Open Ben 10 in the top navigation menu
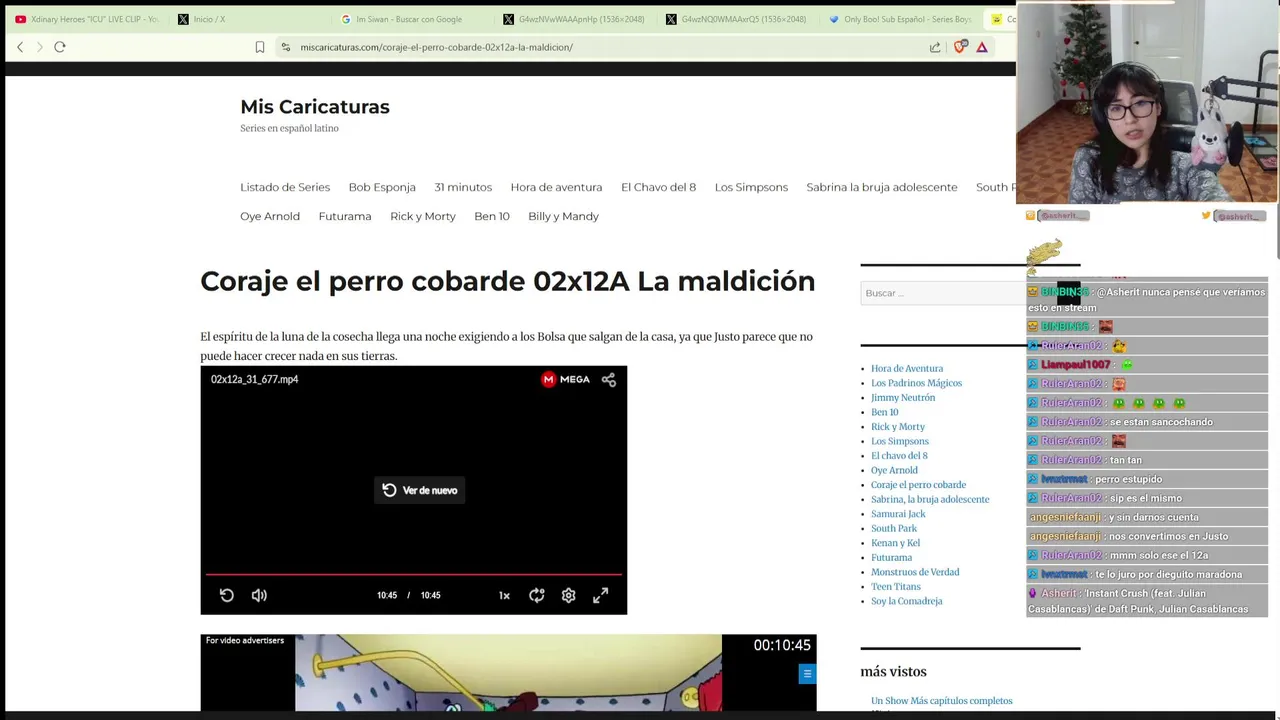The height and width of the screenshot is (720, 1280). 492,216
